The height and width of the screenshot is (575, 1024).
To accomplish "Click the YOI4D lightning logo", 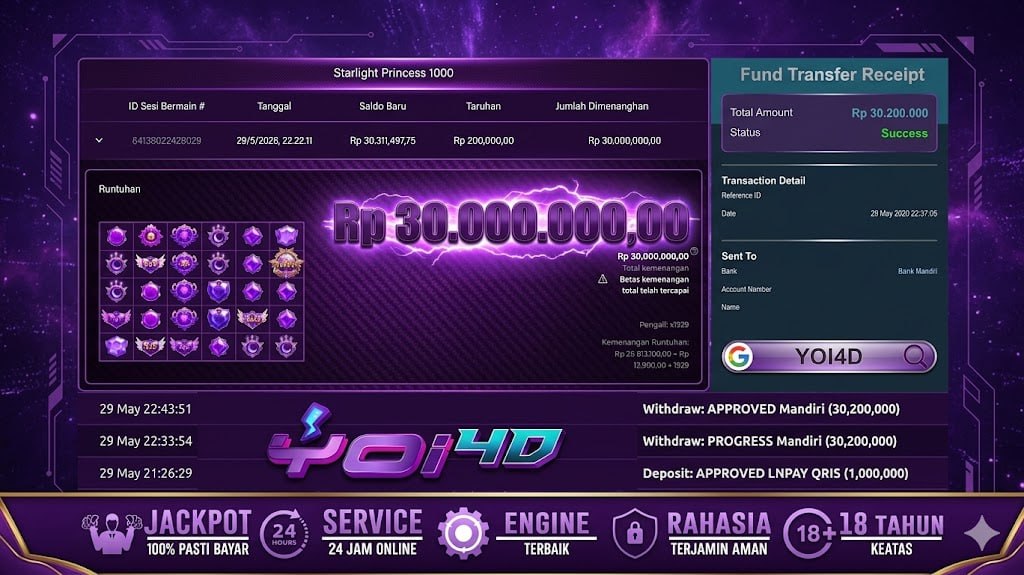I will click(414, 442).
